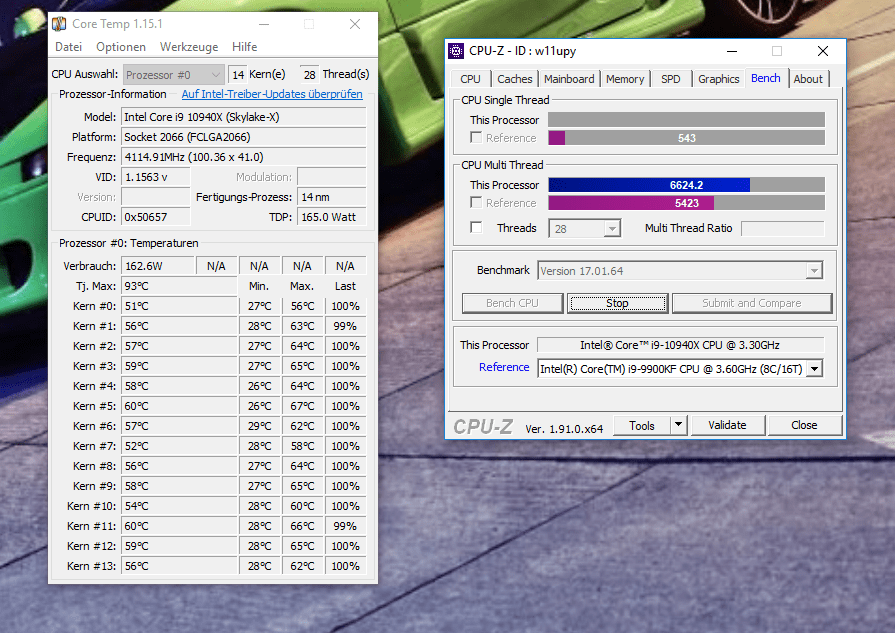Click the Kern #5 temperature 60°C
The height and width of the screenshot is (633, 895).
click(179, 406)
